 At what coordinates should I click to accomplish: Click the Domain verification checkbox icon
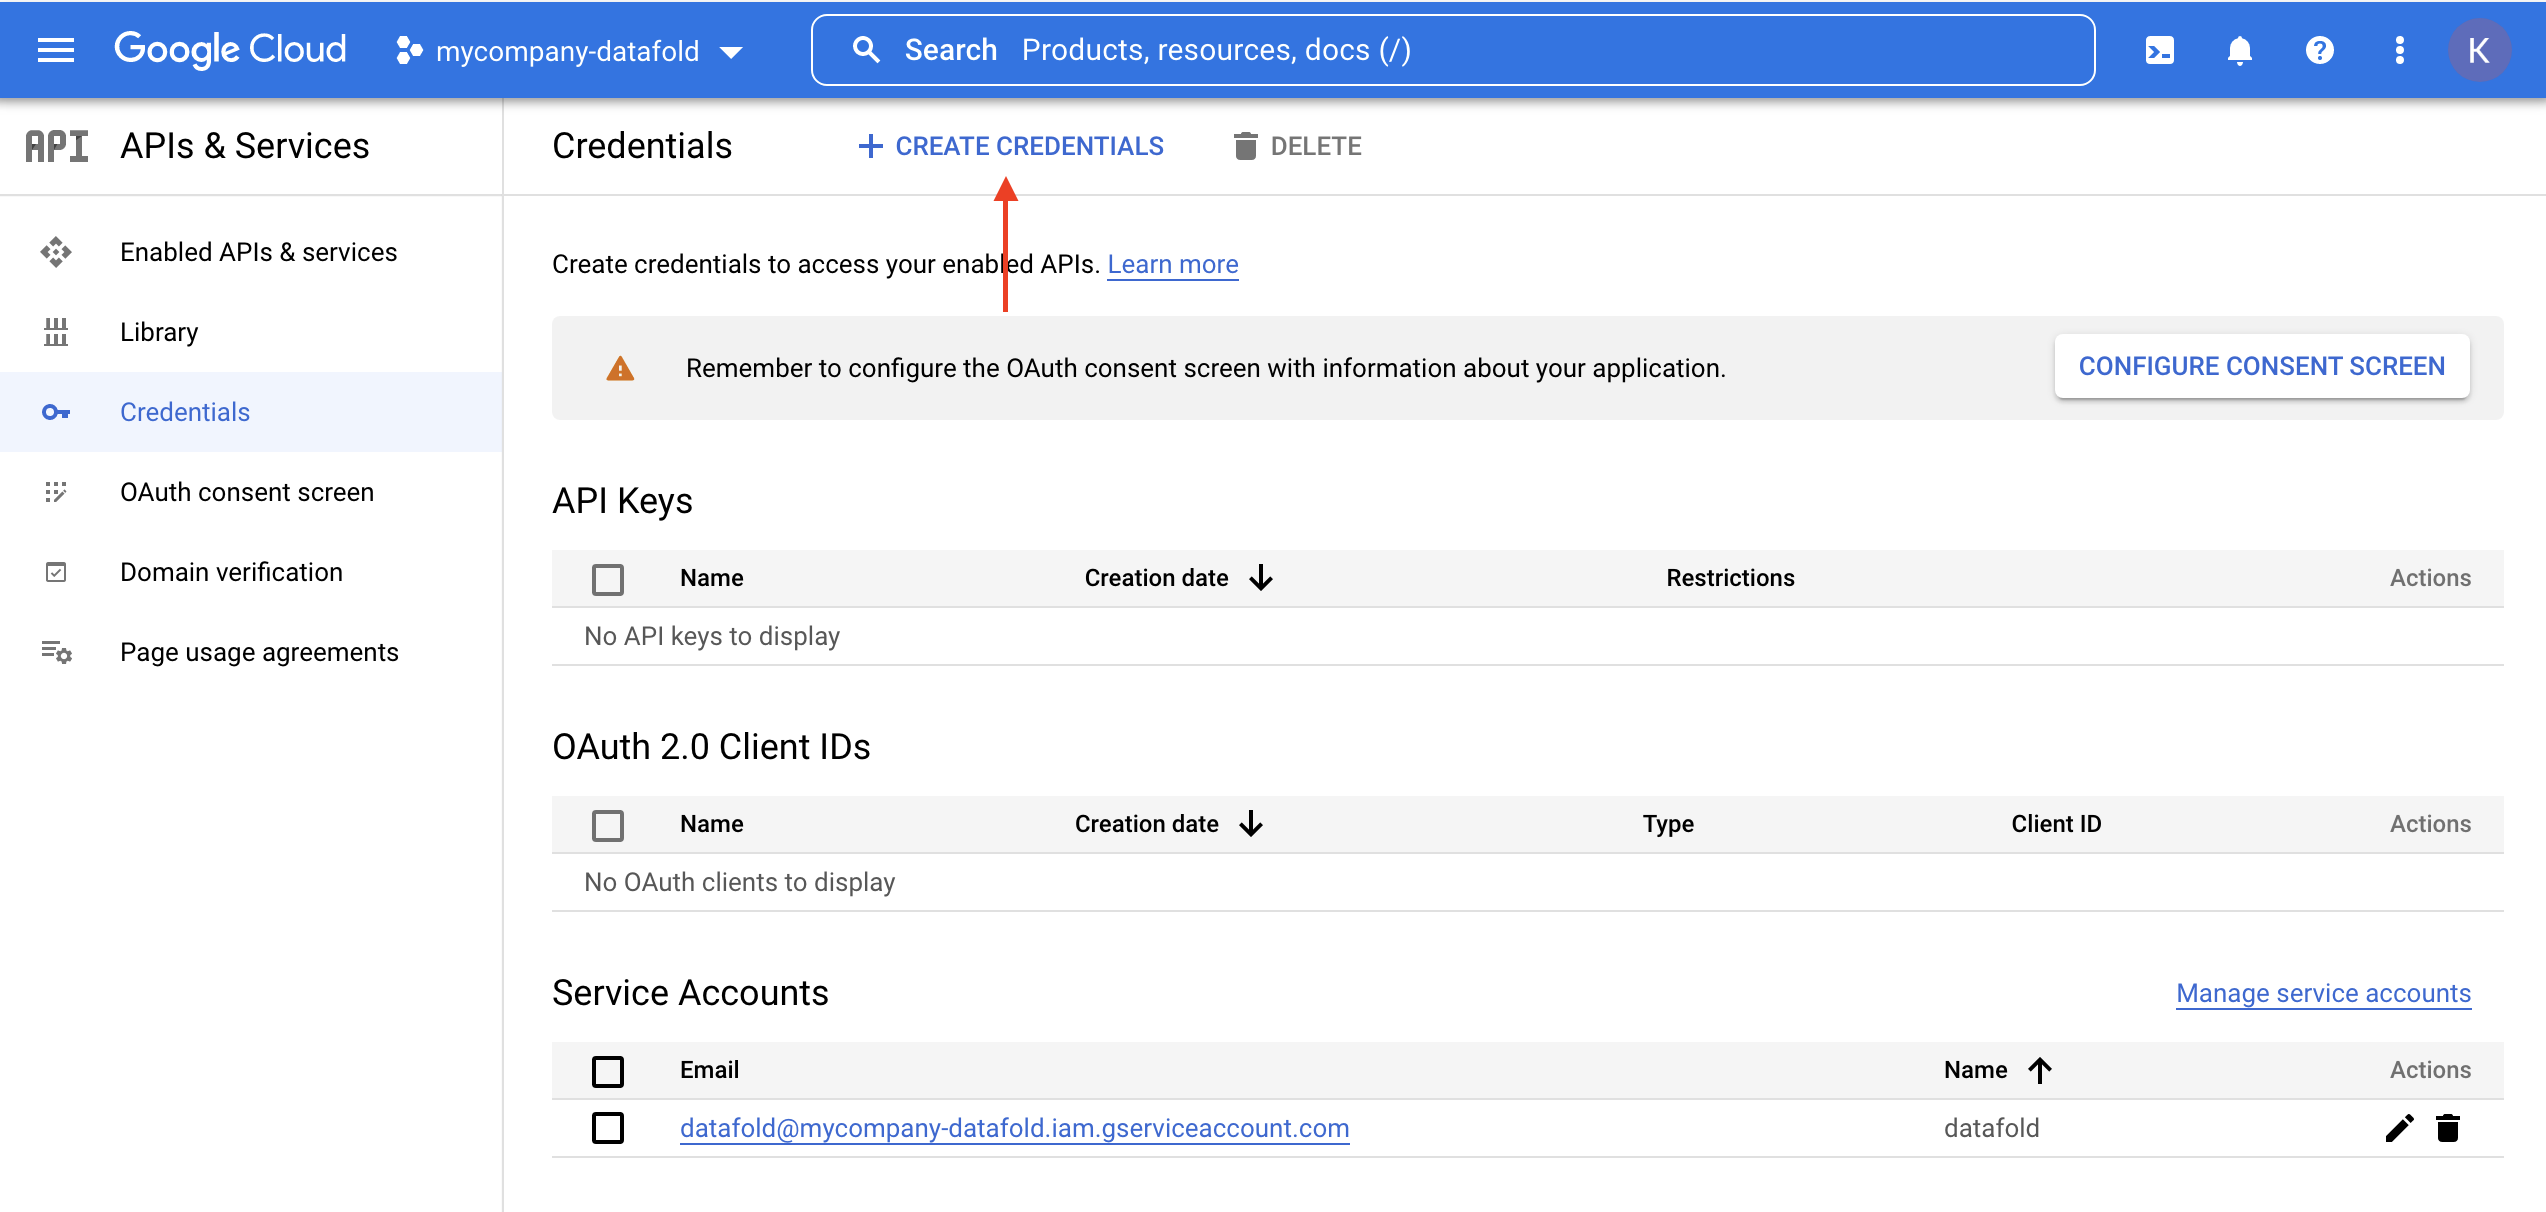pyautogui.click(x=56, y=572)
